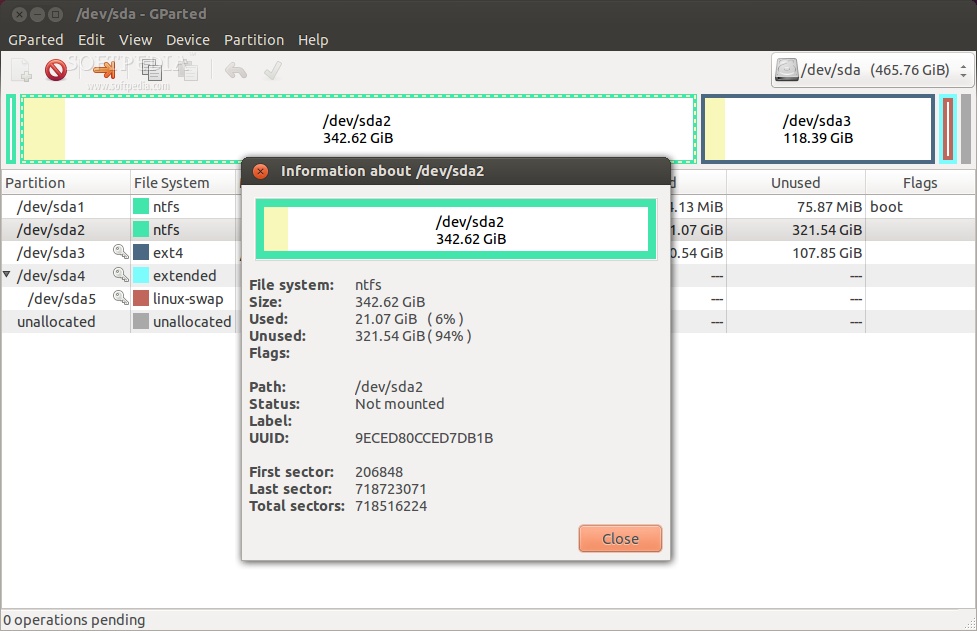Click the key icon beside /dev/sda3
Image resolution: width=977 pixels, height=631 pixels.
tap(120, 253)
